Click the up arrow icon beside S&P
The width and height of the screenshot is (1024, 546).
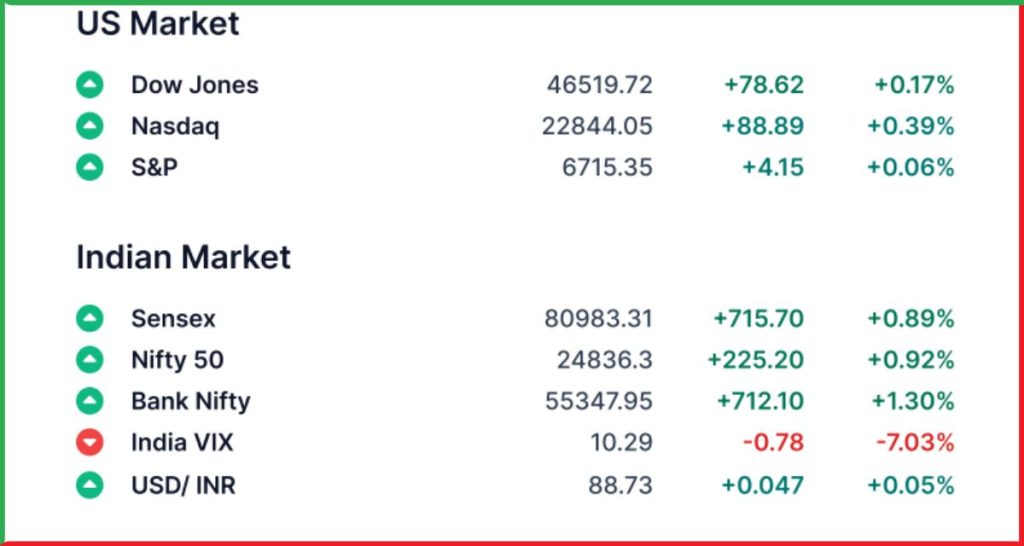tap(90, 167)
